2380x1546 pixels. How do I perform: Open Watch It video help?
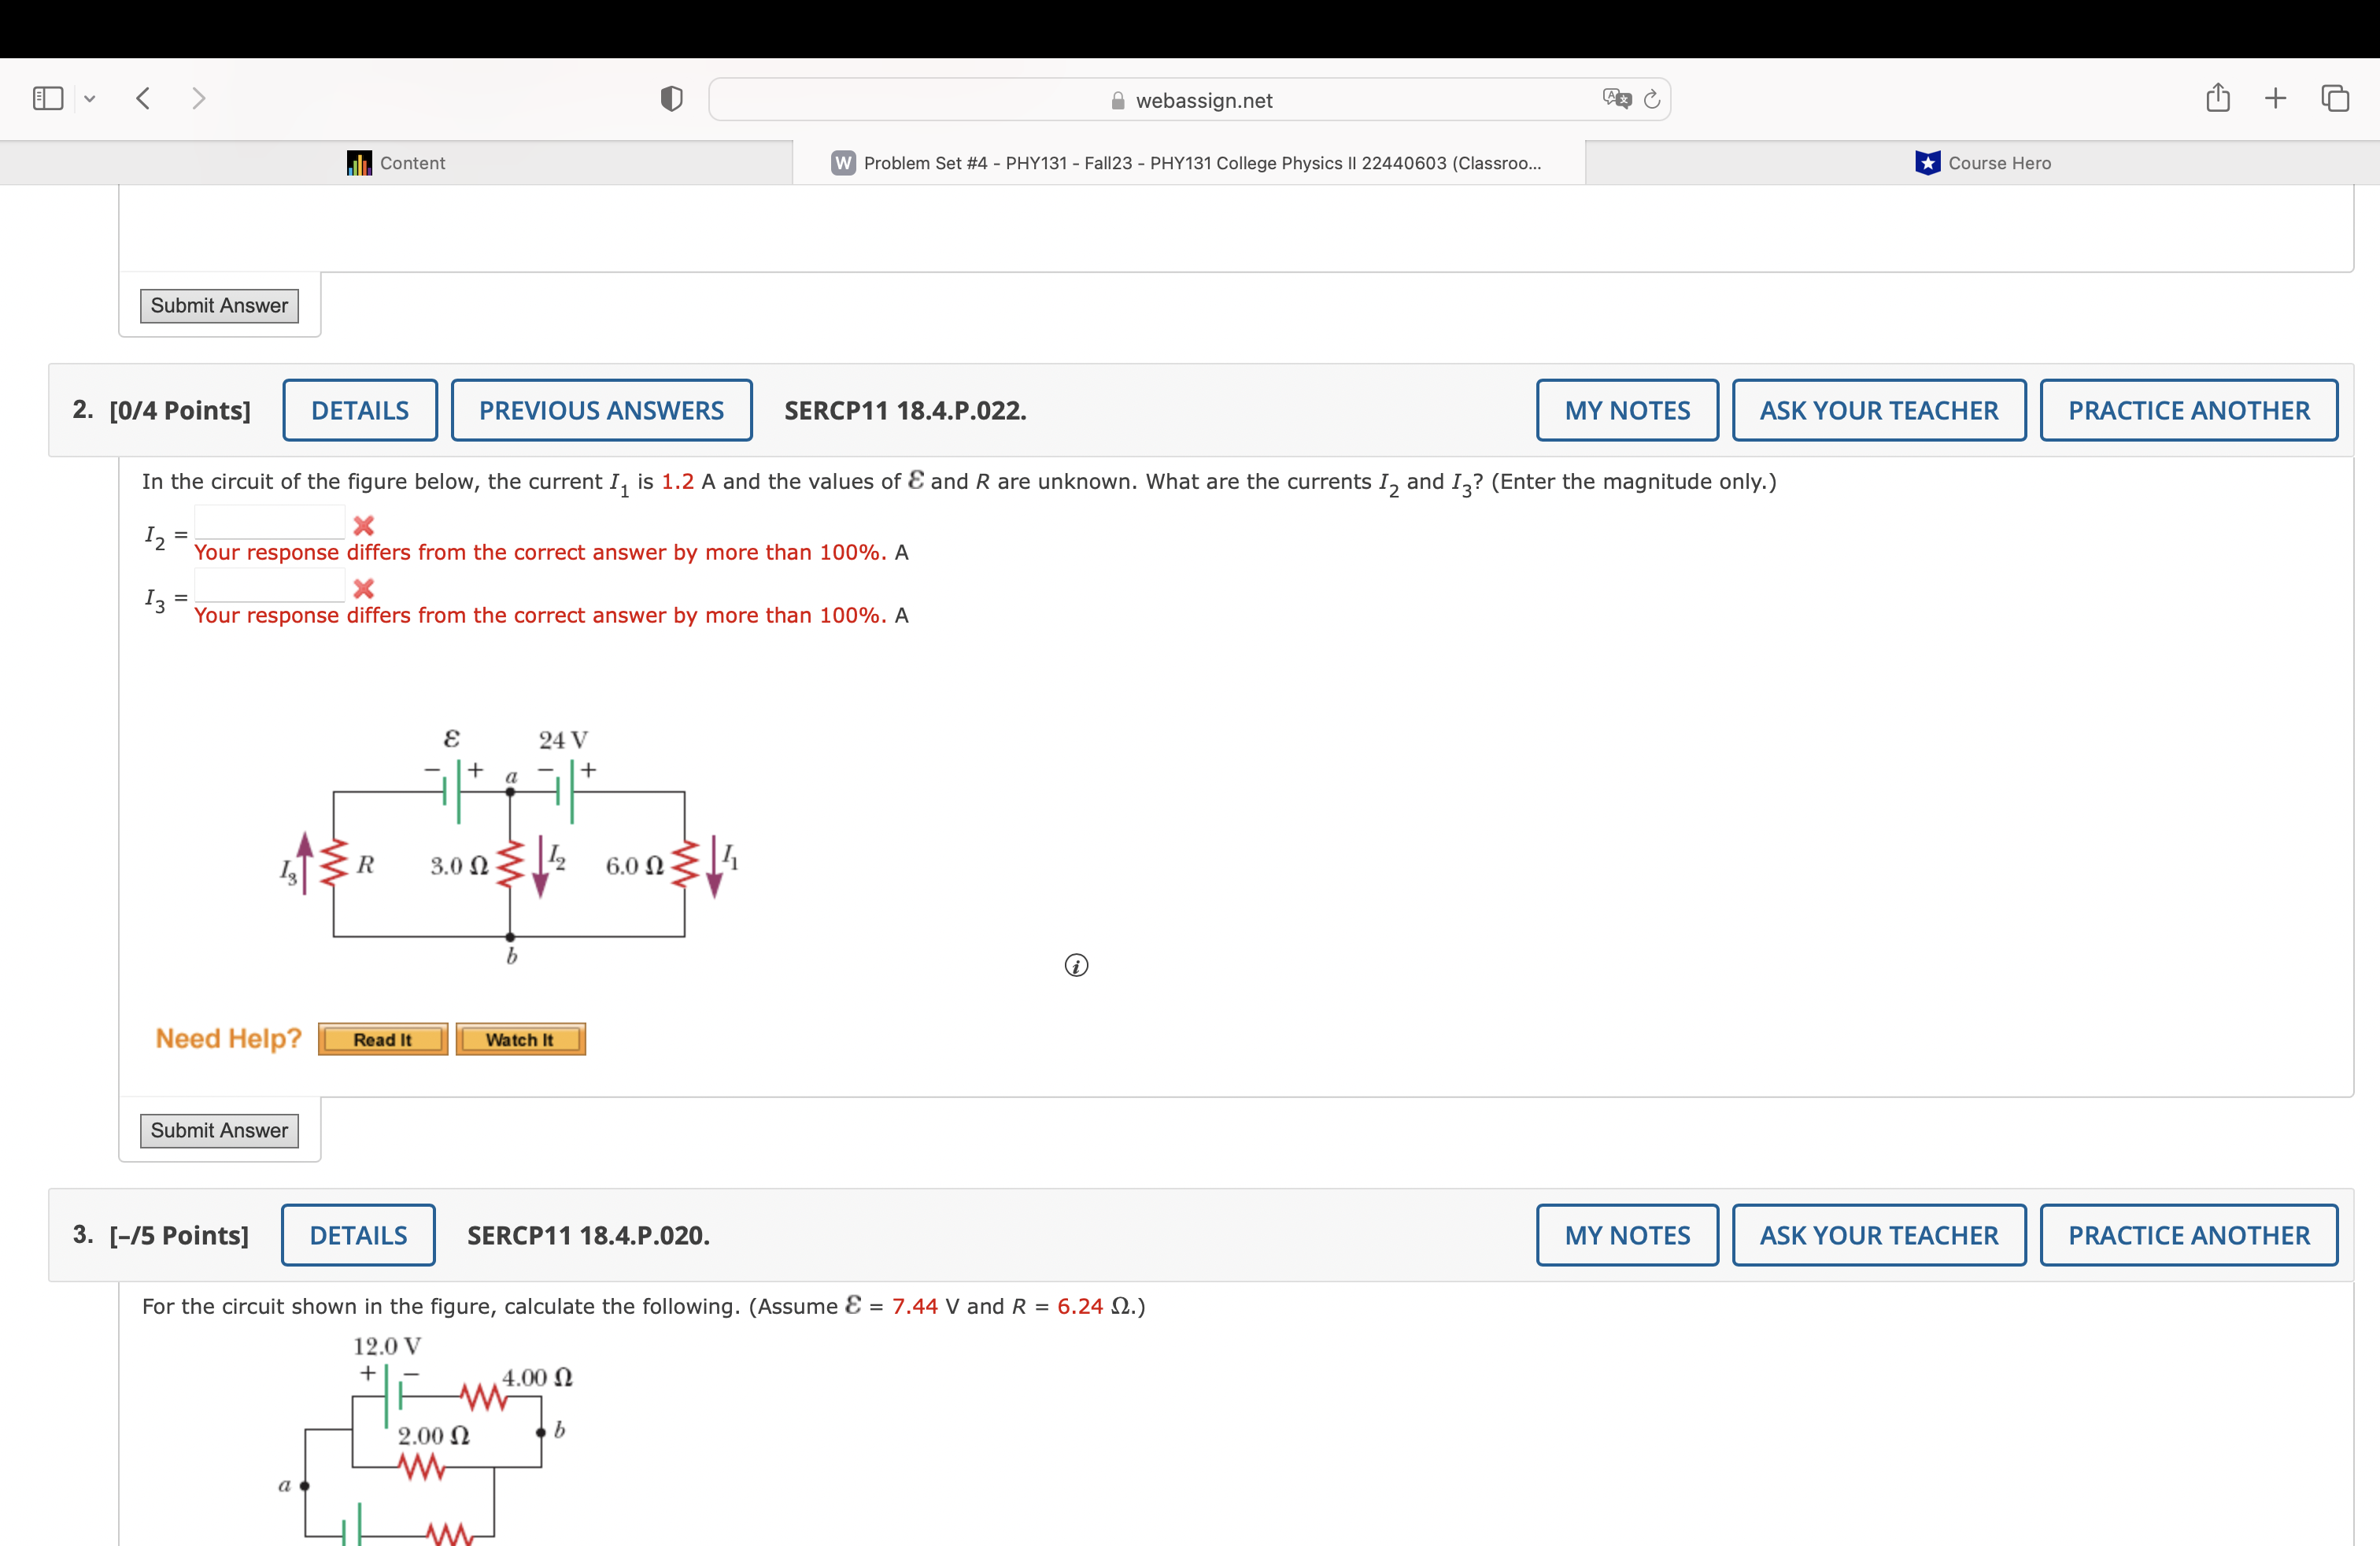click(520, 1039)
